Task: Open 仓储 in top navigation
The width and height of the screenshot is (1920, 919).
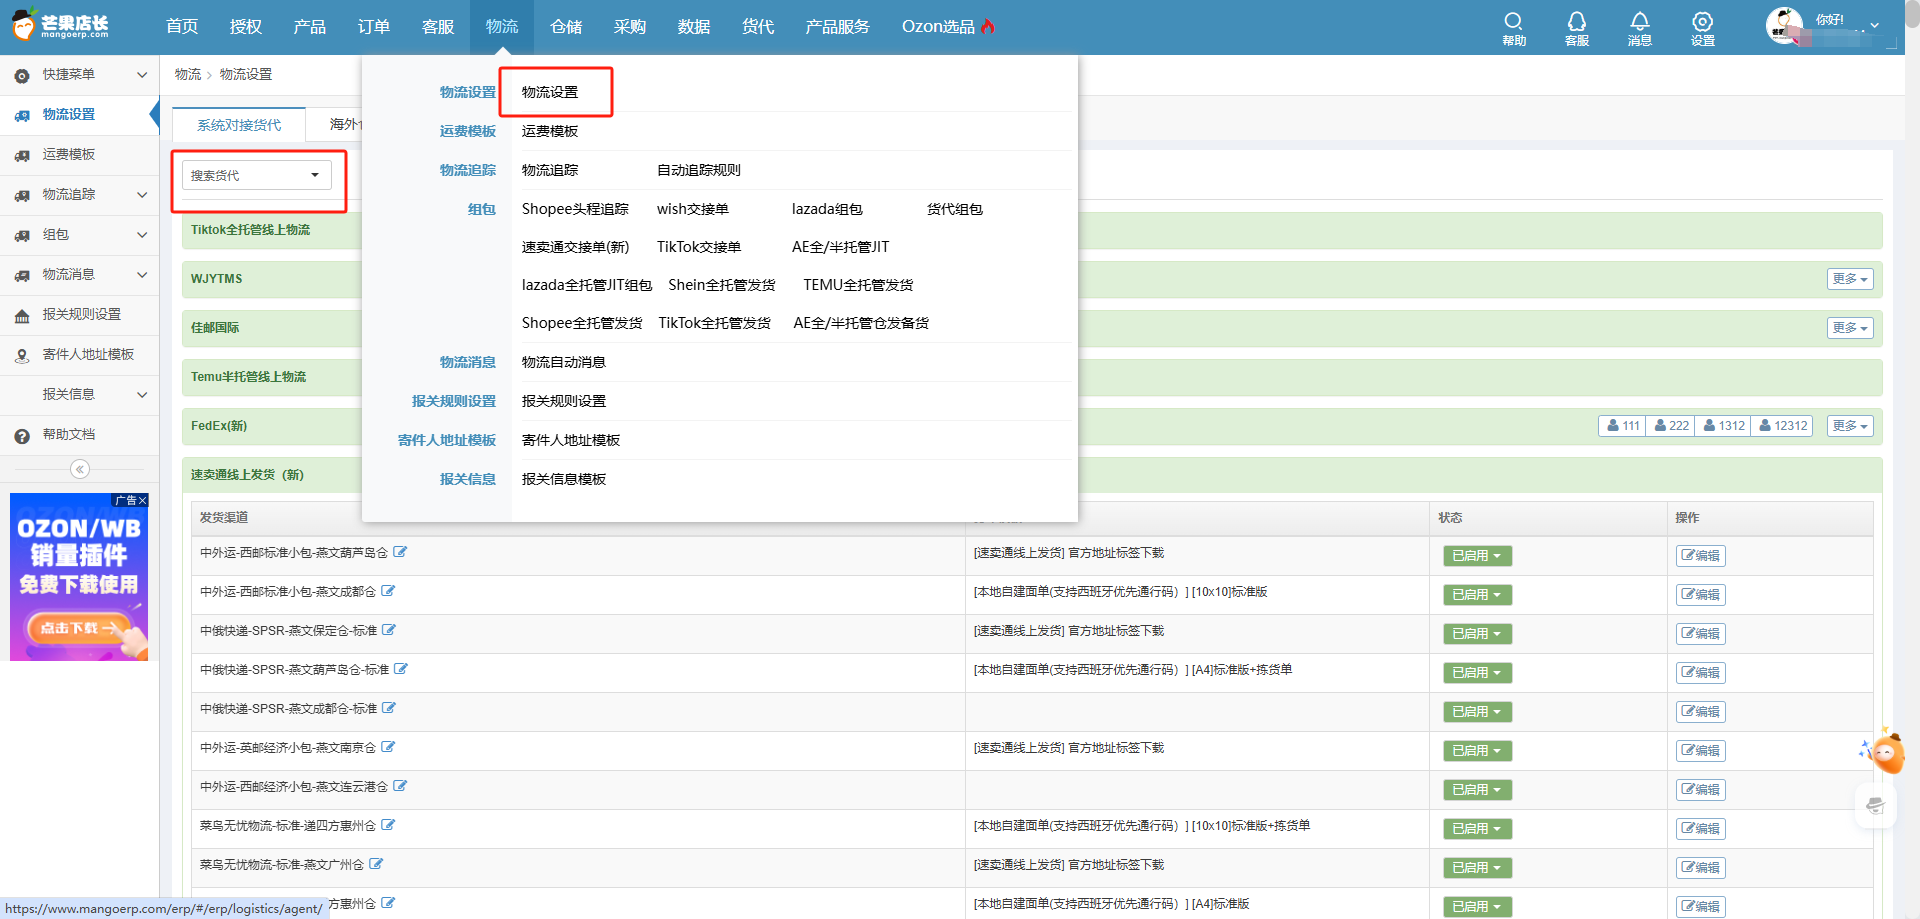Action: coord(566,27)
